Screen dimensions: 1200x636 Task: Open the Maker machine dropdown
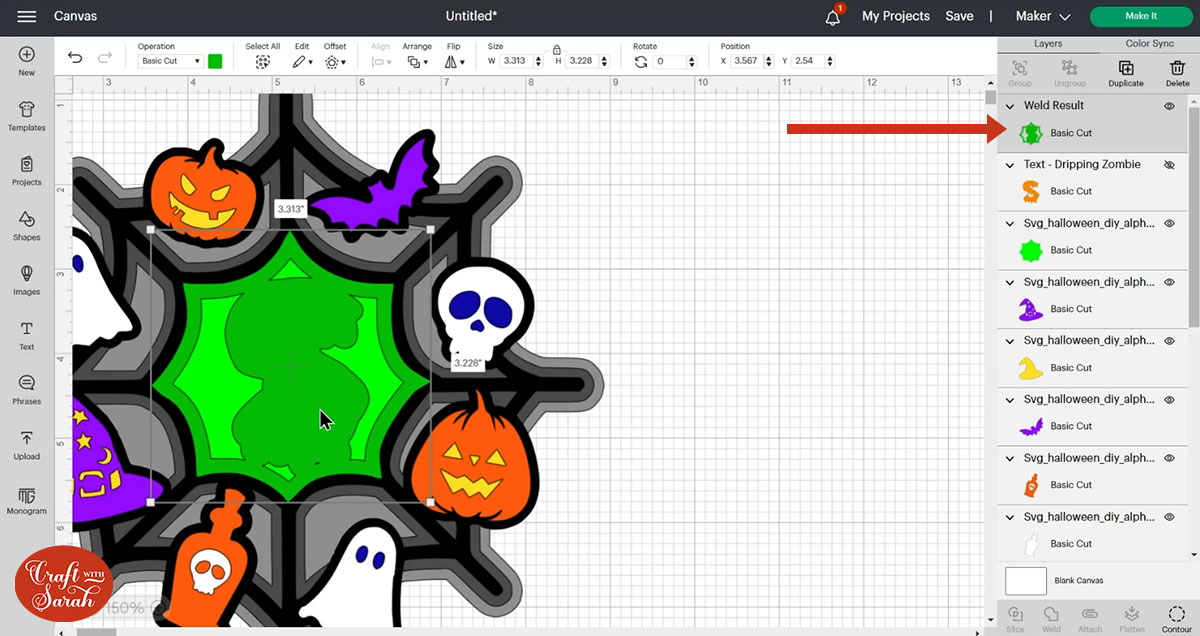tap(1043, 16)
